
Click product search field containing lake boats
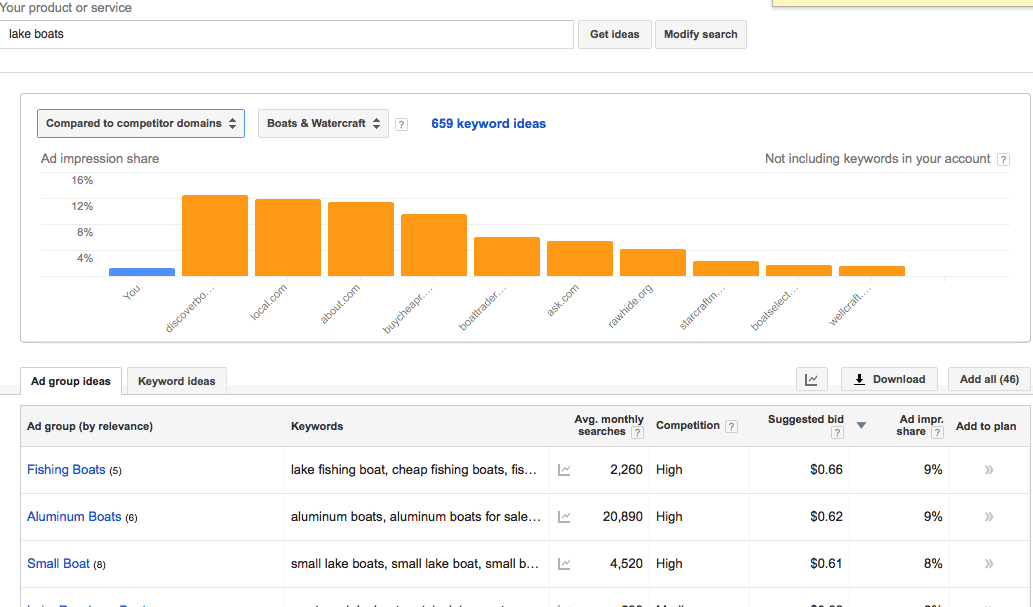(287, 34)
